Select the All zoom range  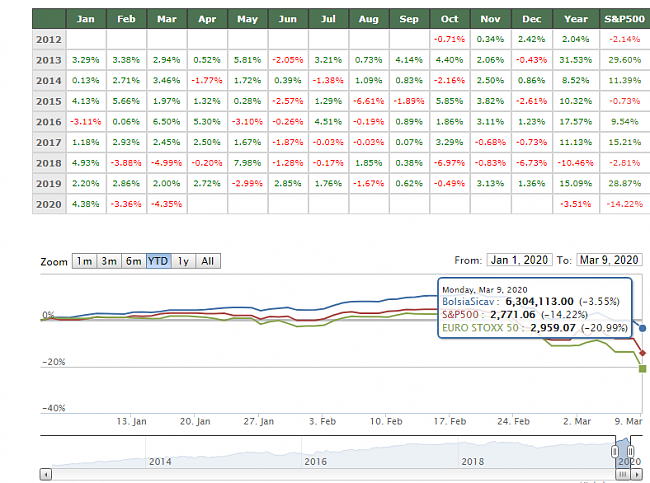click(x=208, y=261)
